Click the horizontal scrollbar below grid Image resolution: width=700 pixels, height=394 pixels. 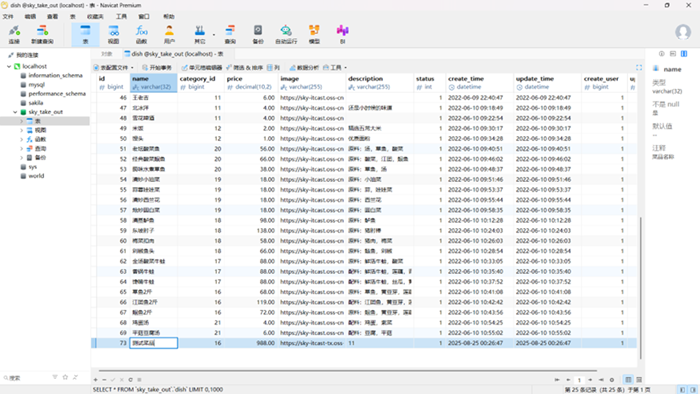pos(348,370)
